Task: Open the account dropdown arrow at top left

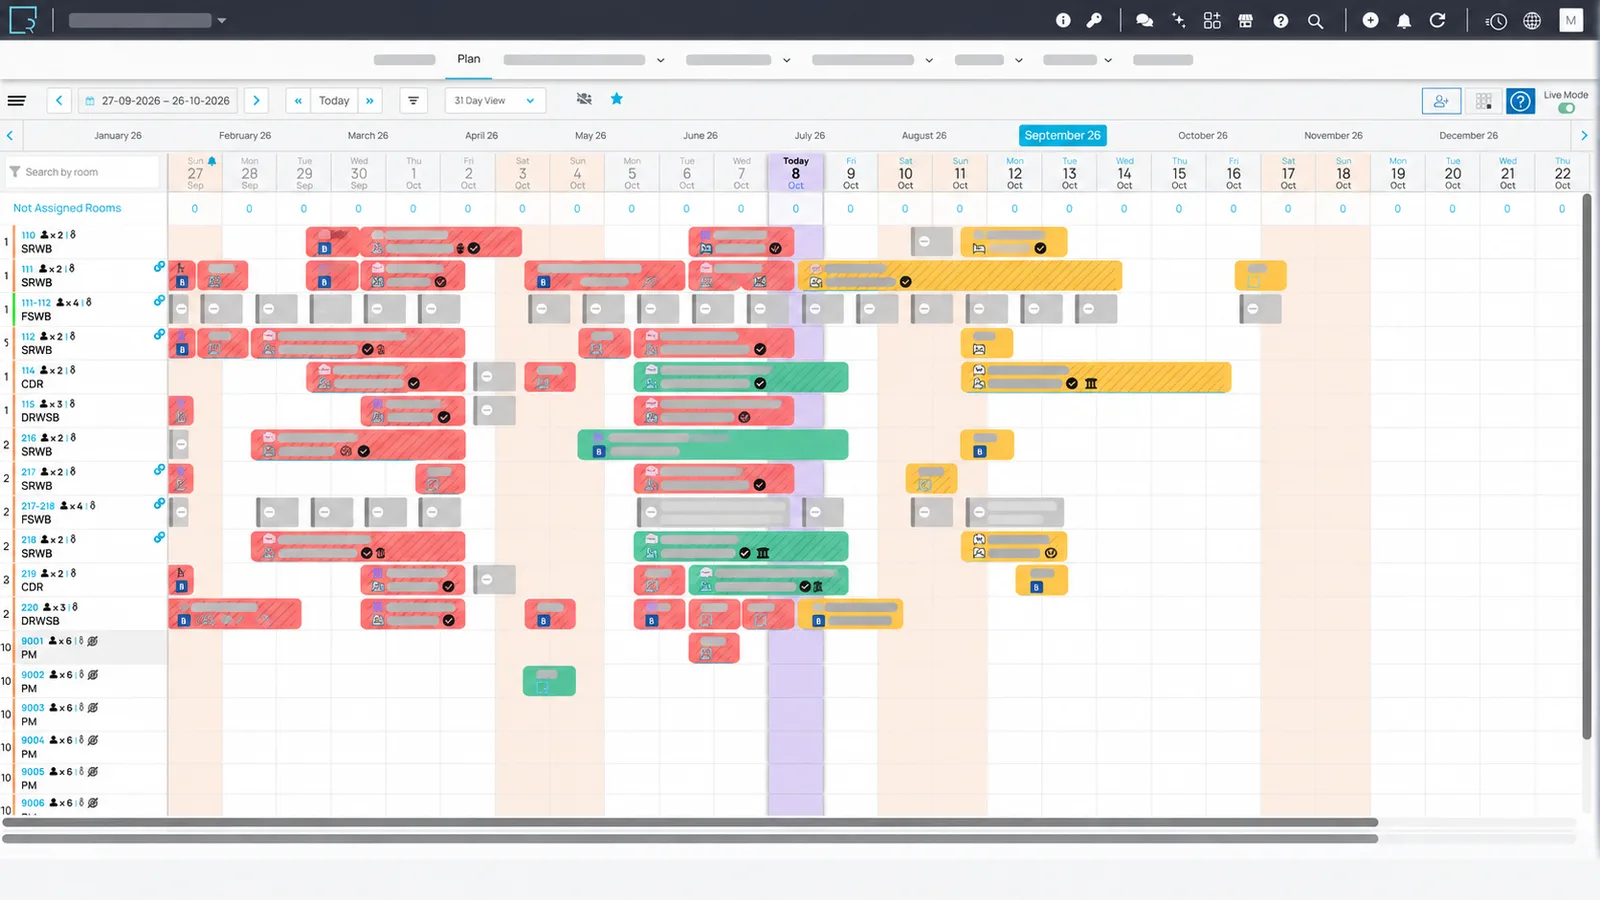Action: coord(222,21)
